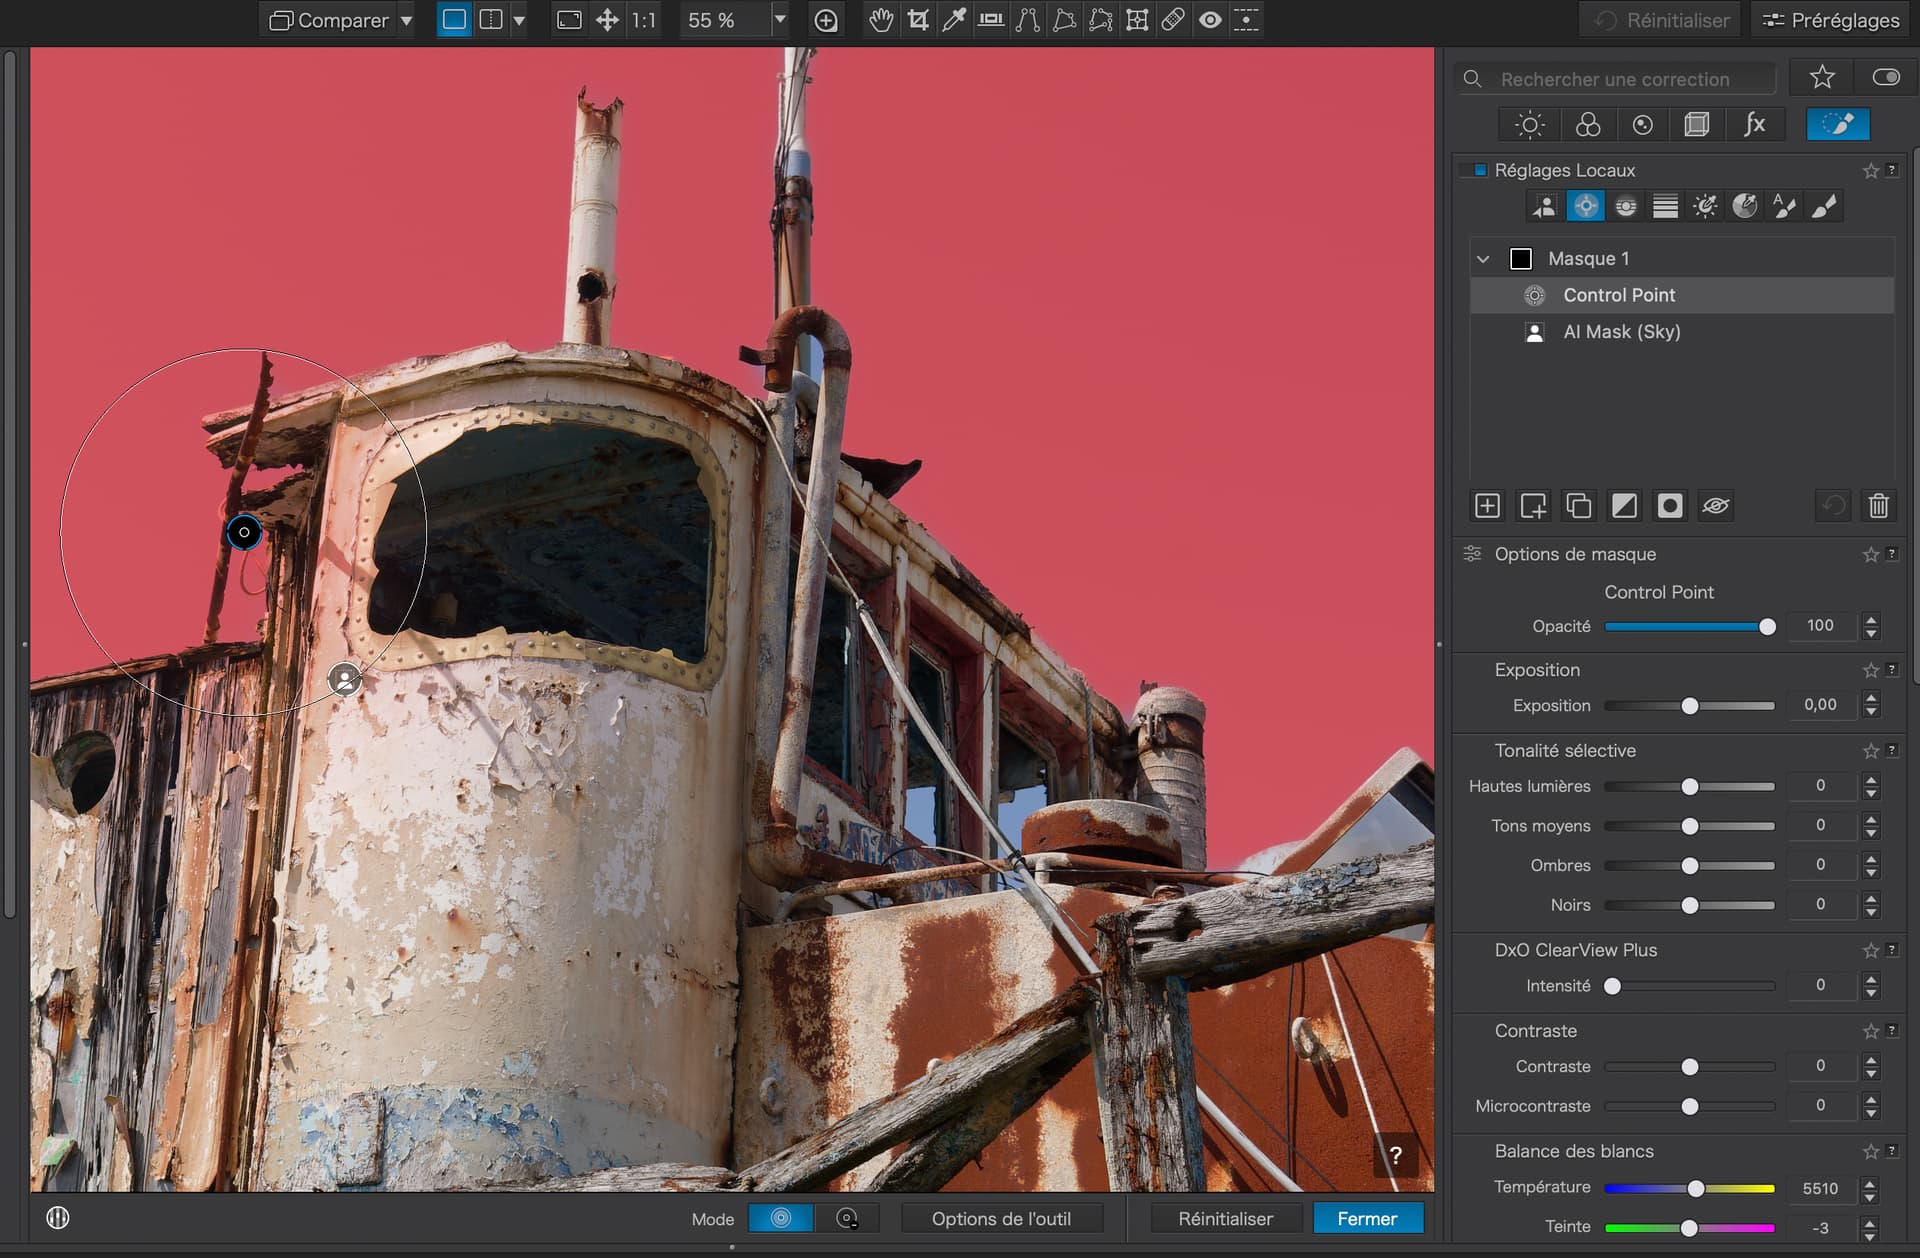Choose the Graduated Filter local tool
Image resolution: width=1920 pixels, height=1258 pixels.
(x=1665, y=206)
